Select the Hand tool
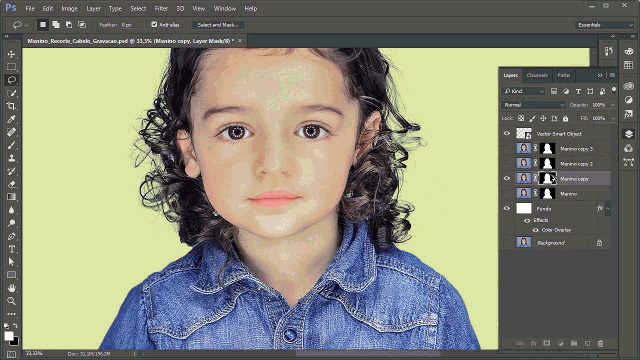 pyautogui.click(x=11, y=288)
